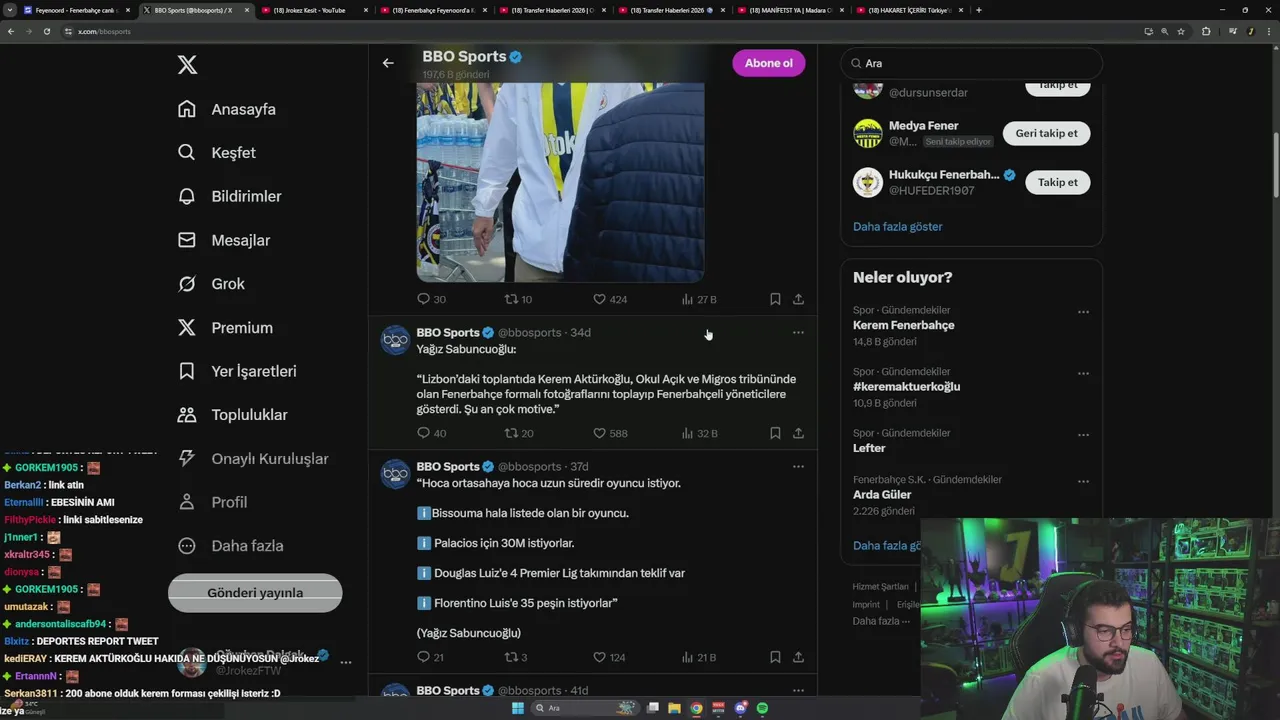Bookmark the Lizbon toplantı post

pos(775,433)
